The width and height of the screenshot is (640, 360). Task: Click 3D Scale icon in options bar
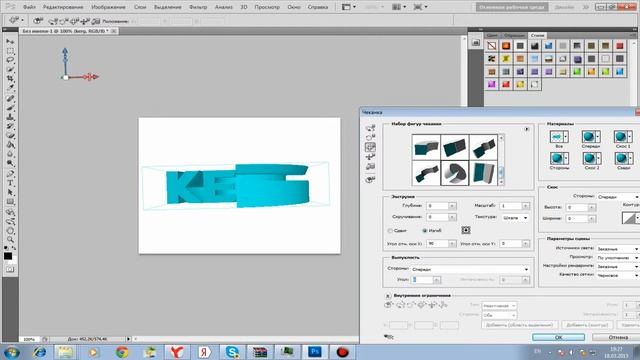click(96, 21)
